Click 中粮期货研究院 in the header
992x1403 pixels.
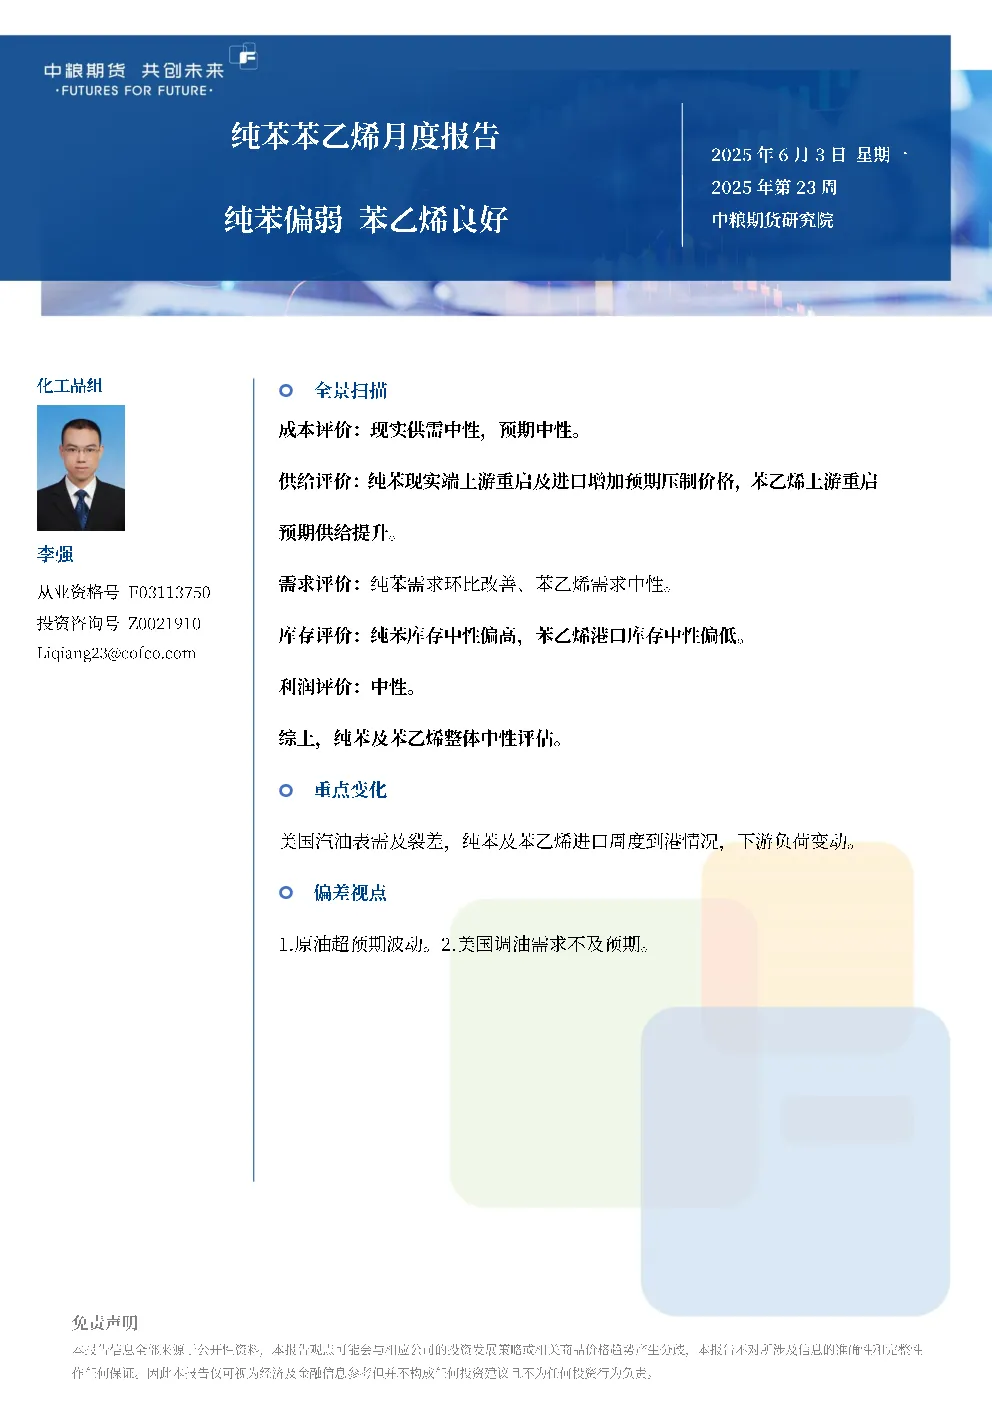pos(772,220)
